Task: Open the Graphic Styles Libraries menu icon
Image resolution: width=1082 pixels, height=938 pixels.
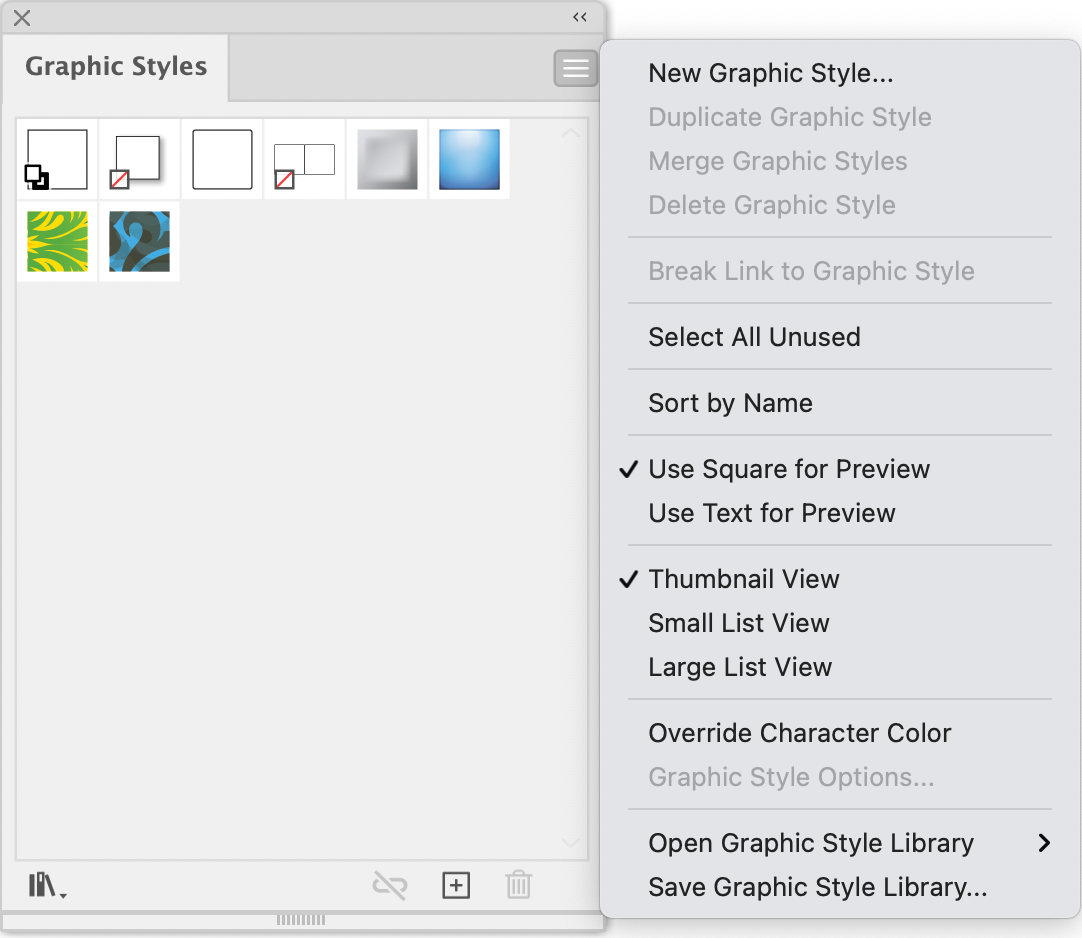Action: (47, 885)
